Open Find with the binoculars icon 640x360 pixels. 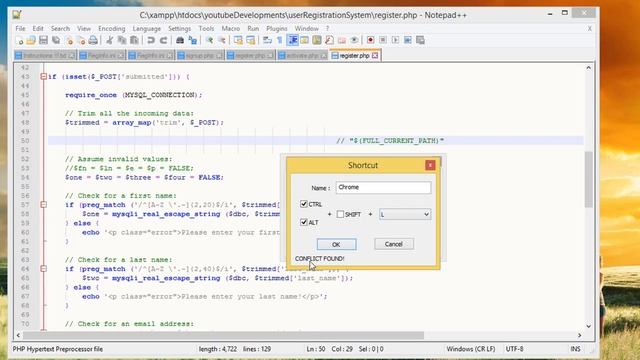180,40
